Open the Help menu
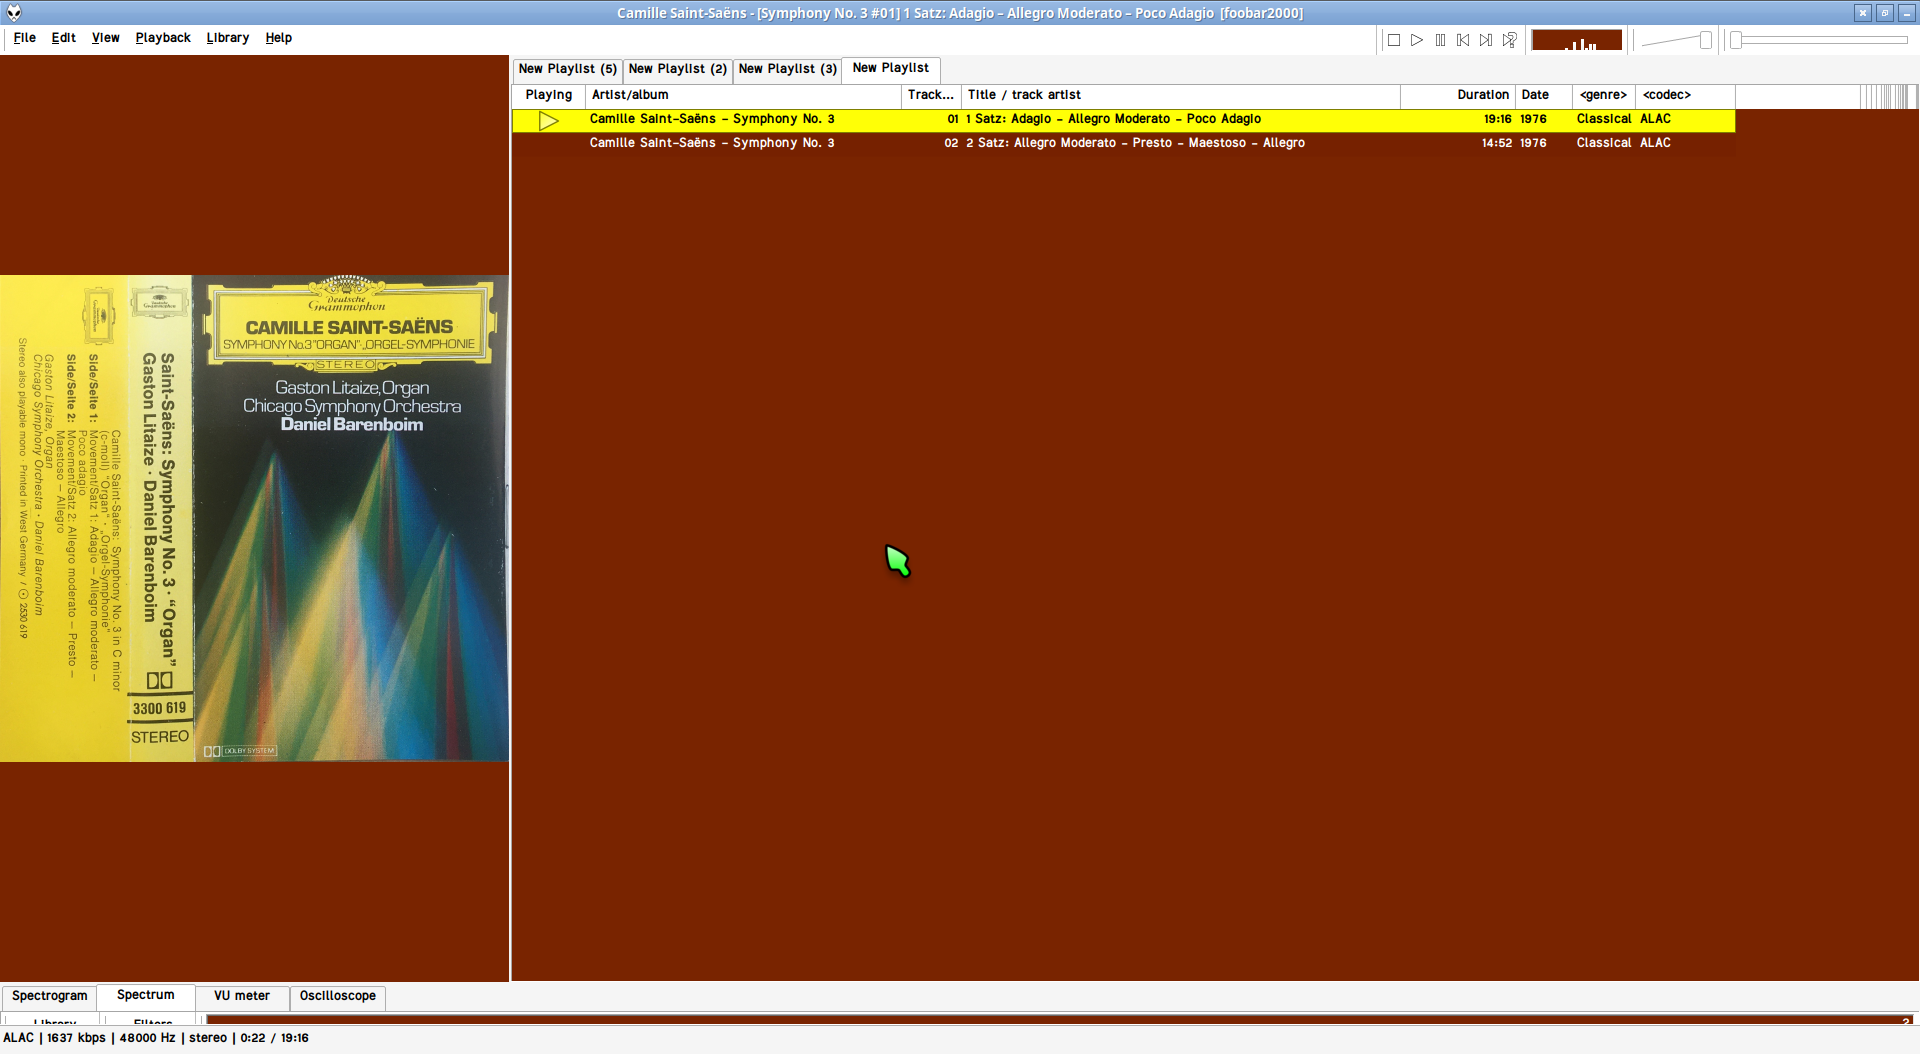This screenshot has width=1920, height=1054. [x=279, y=38]
